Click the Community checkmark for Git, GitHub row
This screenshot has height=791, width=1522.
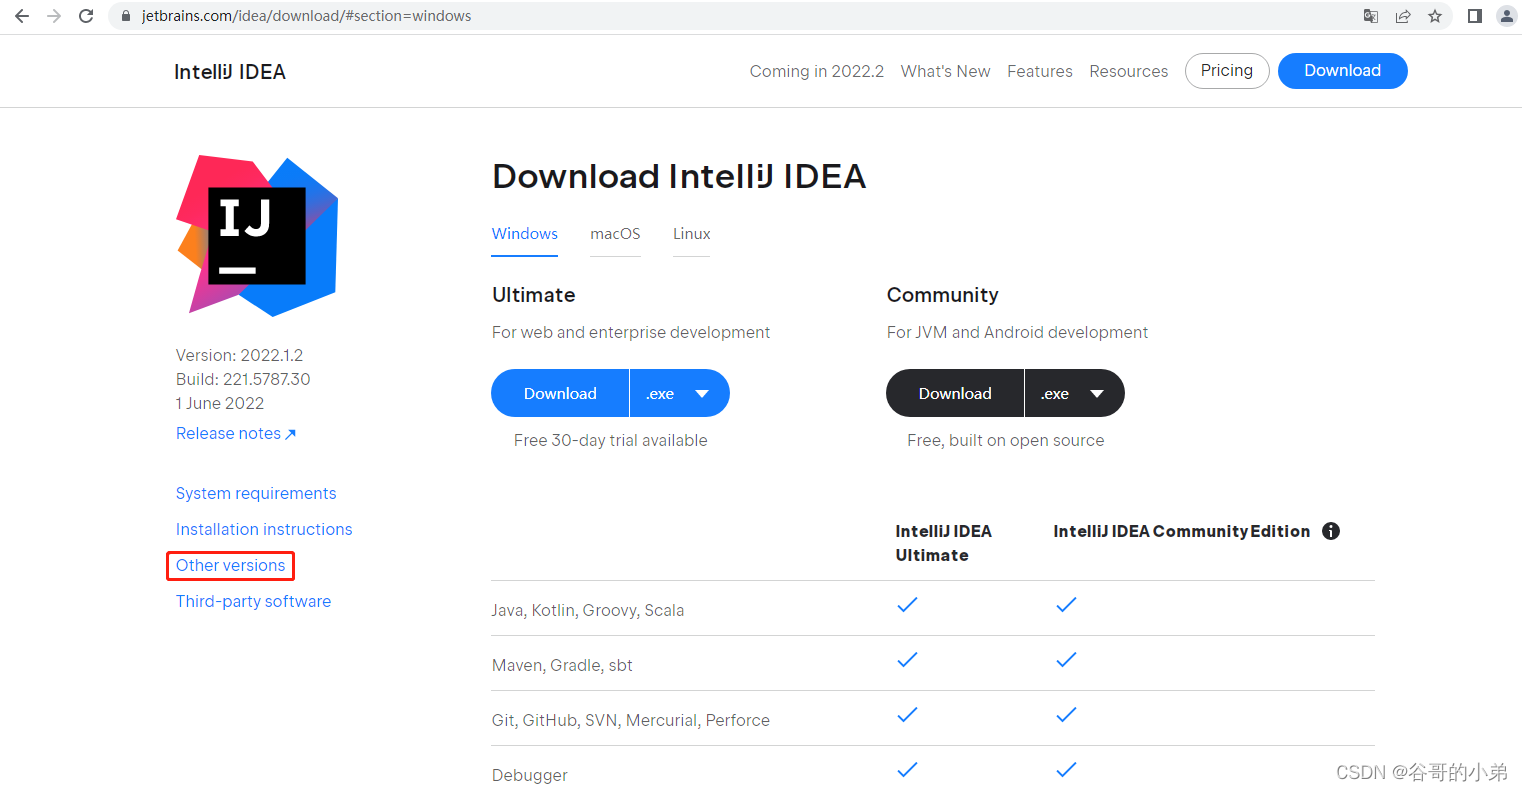[x=1066, y=715]
